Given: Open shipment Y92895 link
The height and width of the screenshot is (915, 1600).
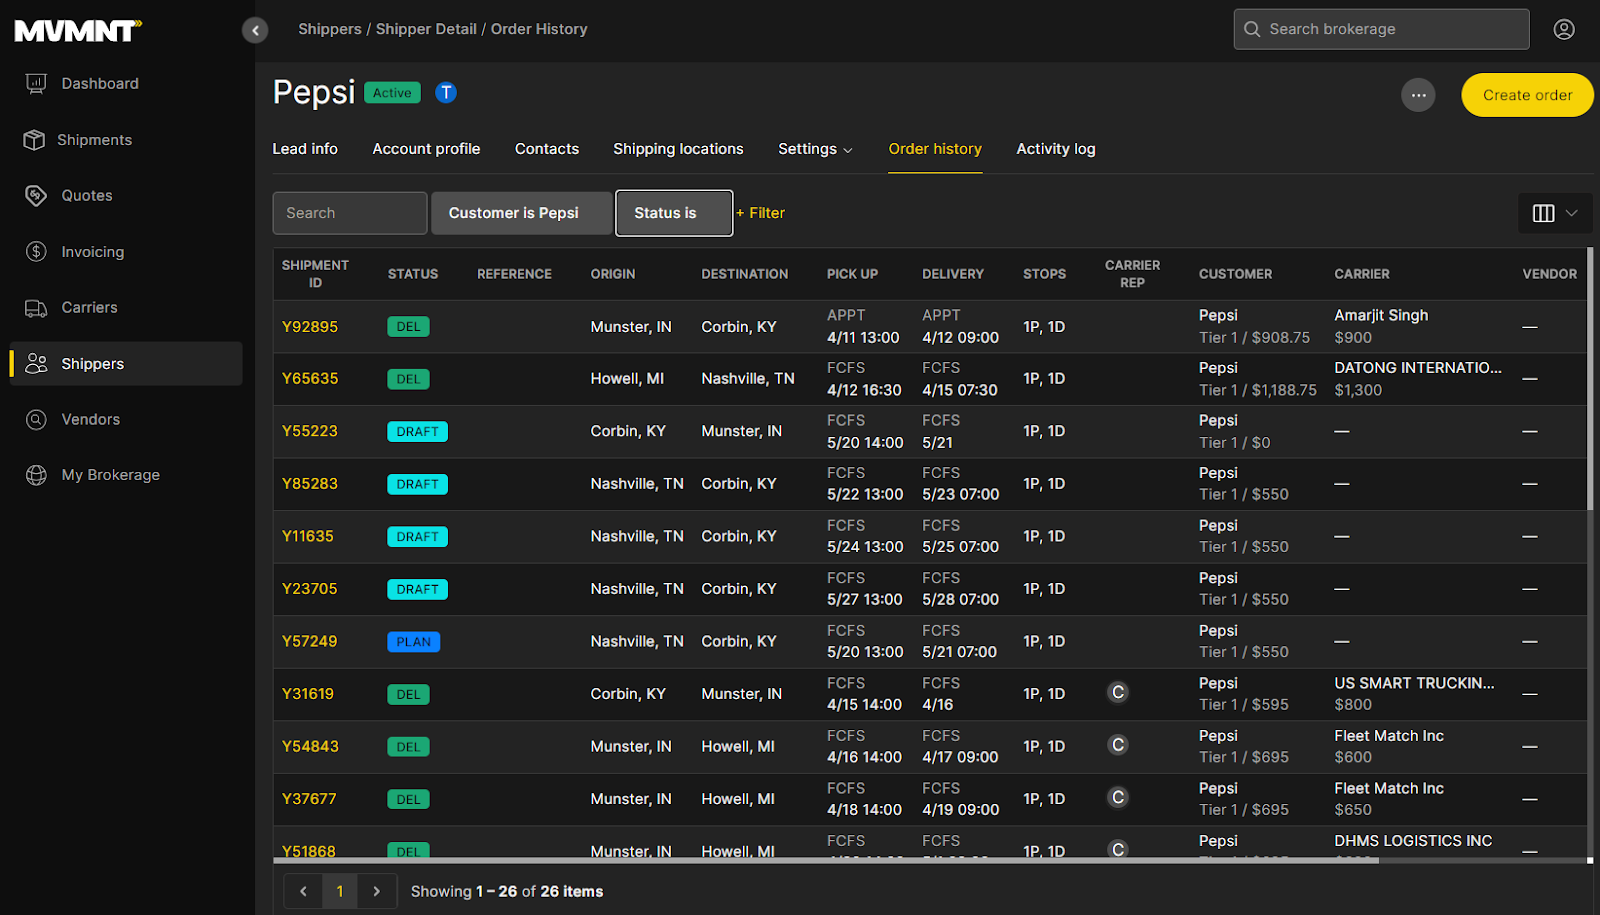Looking at the screenshot, I should 310,327.
